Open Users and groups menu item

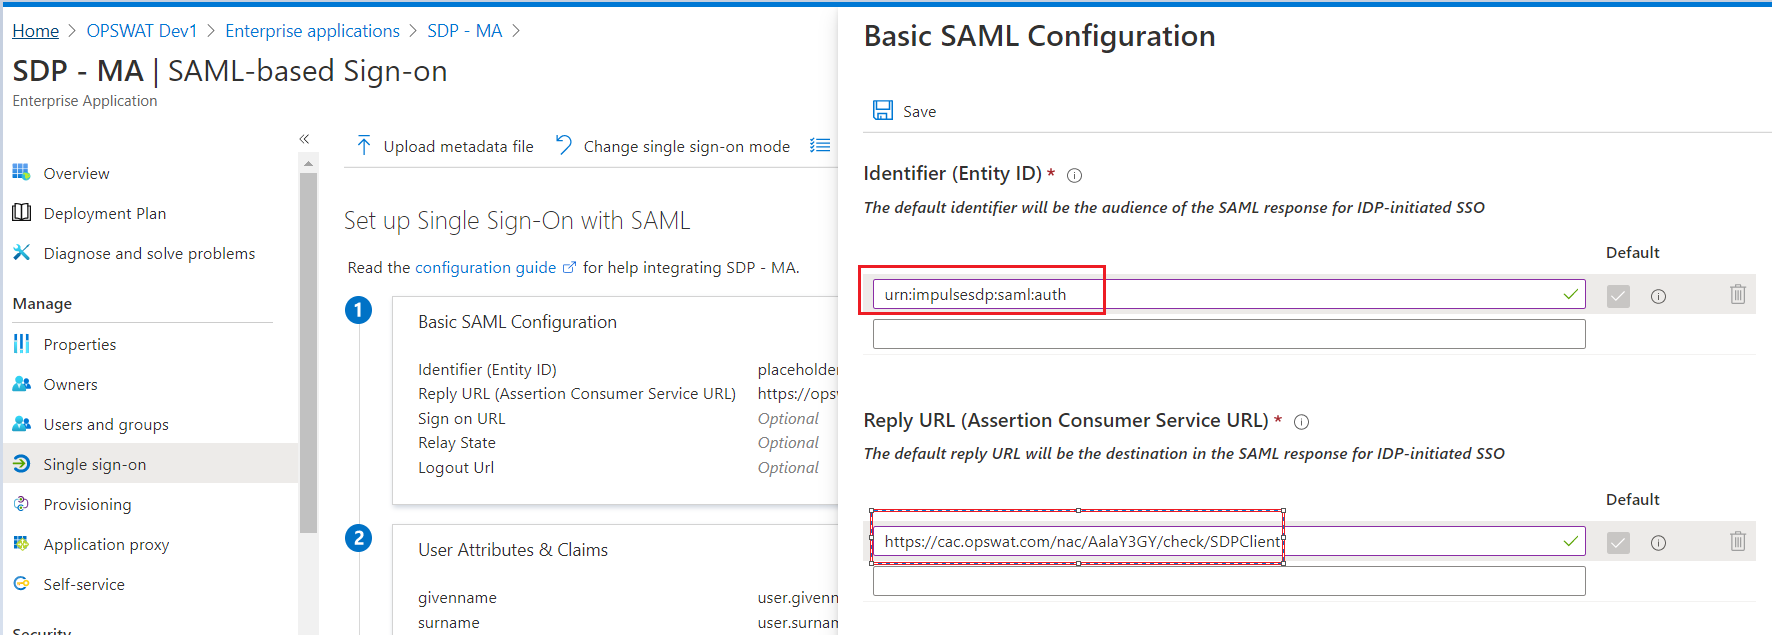click(105, 424)
